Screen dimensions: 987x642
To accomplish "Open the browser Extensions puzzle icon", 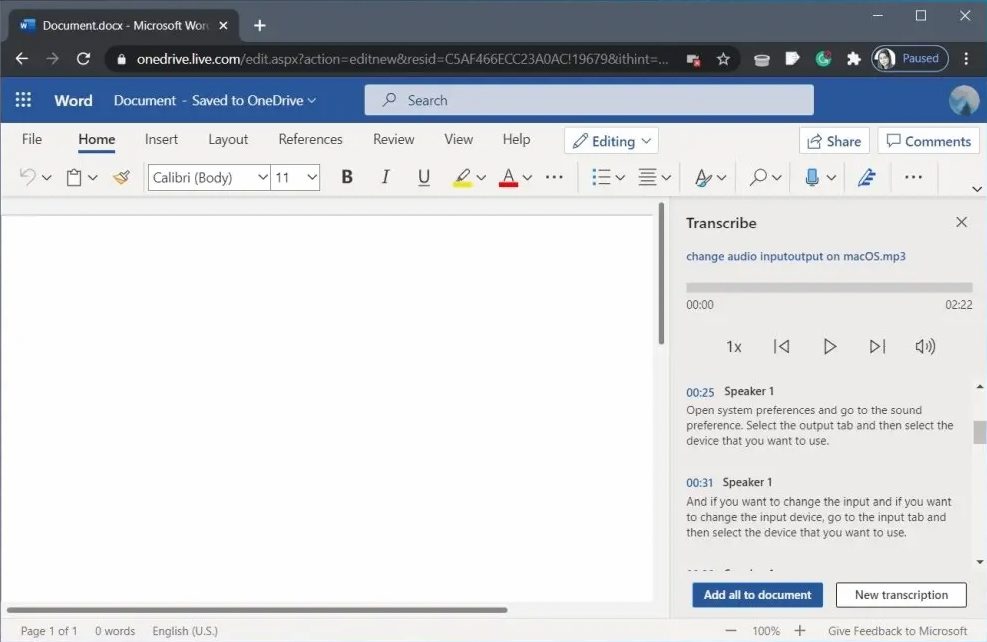I will [854, 59].
